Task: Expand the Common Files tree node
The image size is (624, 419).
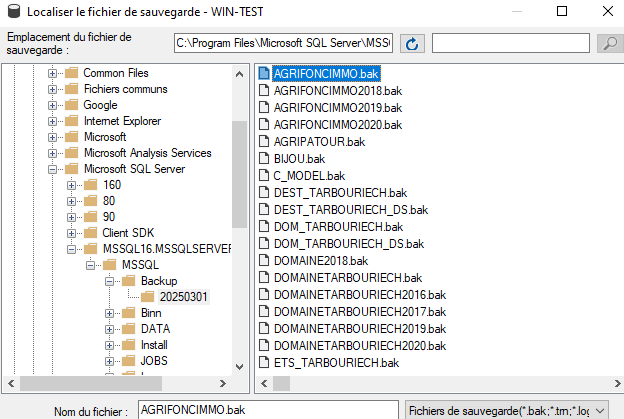Action: click(x=53, y=73)
